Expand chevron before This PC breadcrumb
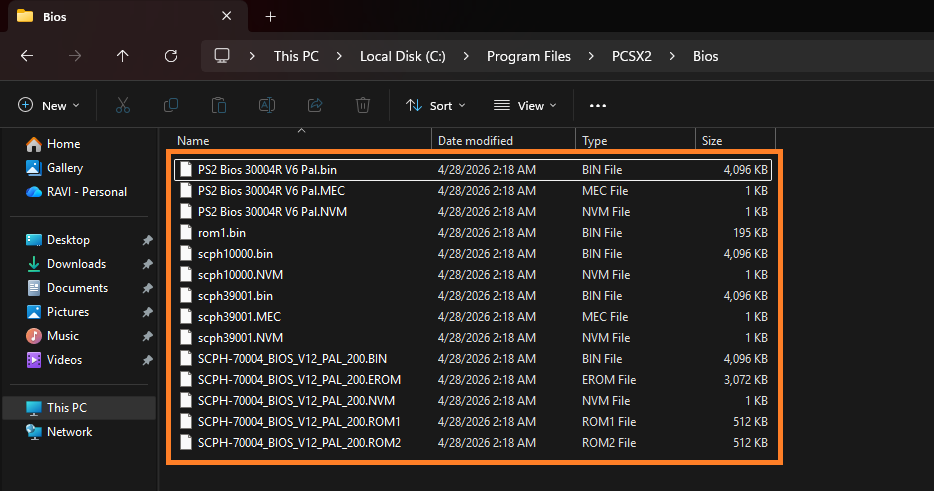 coord(253,56)
